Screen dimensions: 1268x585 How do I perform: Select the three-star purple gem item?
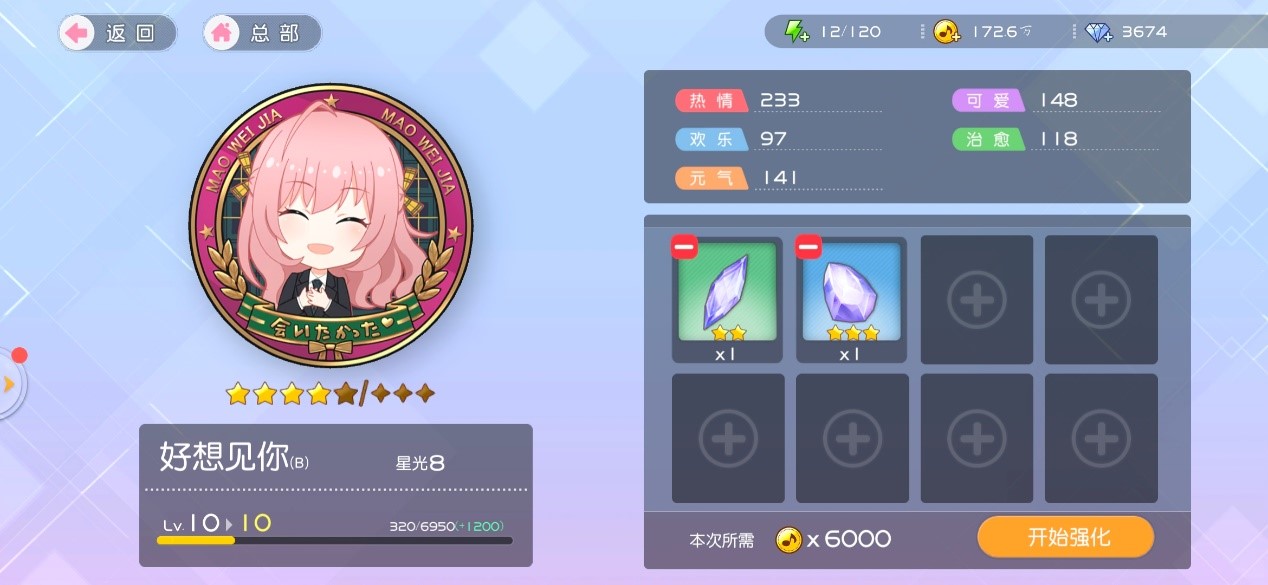pyautogui.click(x=851, y=299)
